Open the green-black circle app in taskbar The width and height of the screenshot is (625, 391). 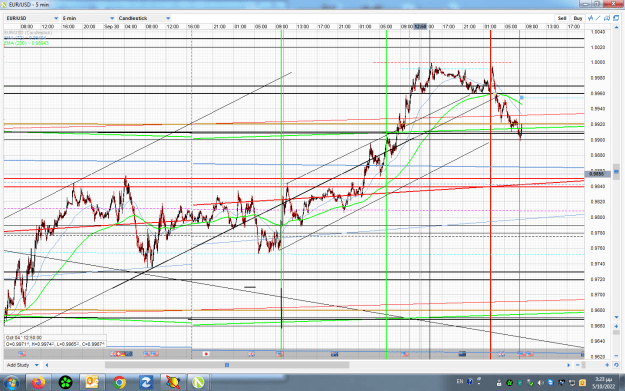point(65,383)
